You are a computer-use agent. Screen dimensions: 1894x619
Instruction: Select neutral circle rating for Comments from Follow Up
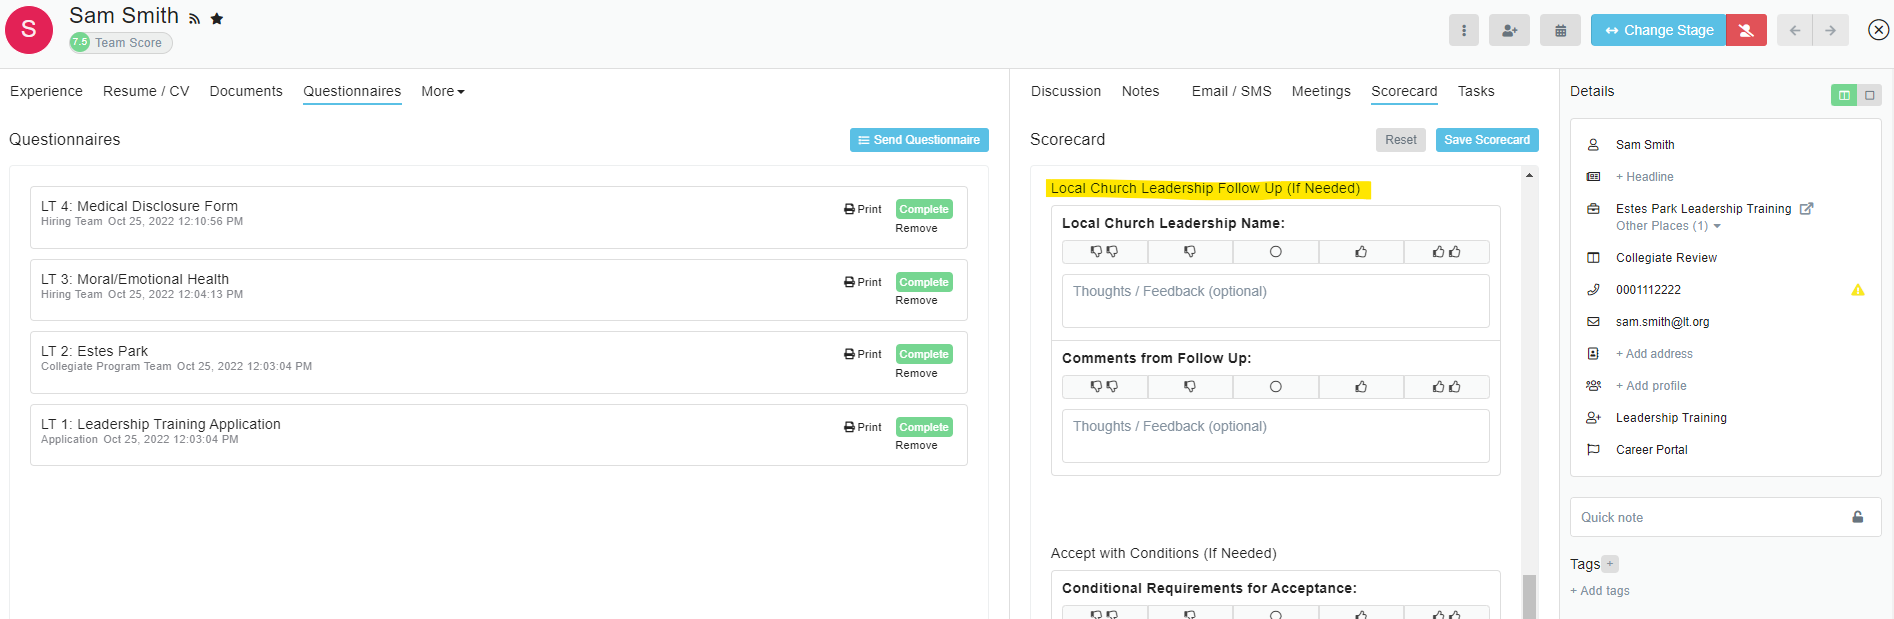(1275, 387)
